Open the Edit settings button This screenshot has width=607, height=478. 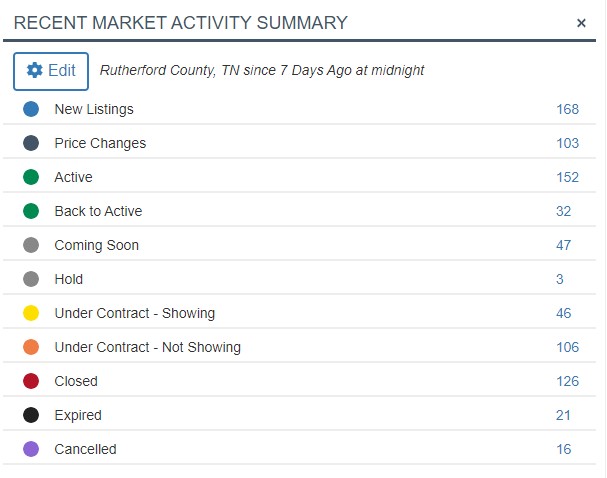tap(51, 71)
